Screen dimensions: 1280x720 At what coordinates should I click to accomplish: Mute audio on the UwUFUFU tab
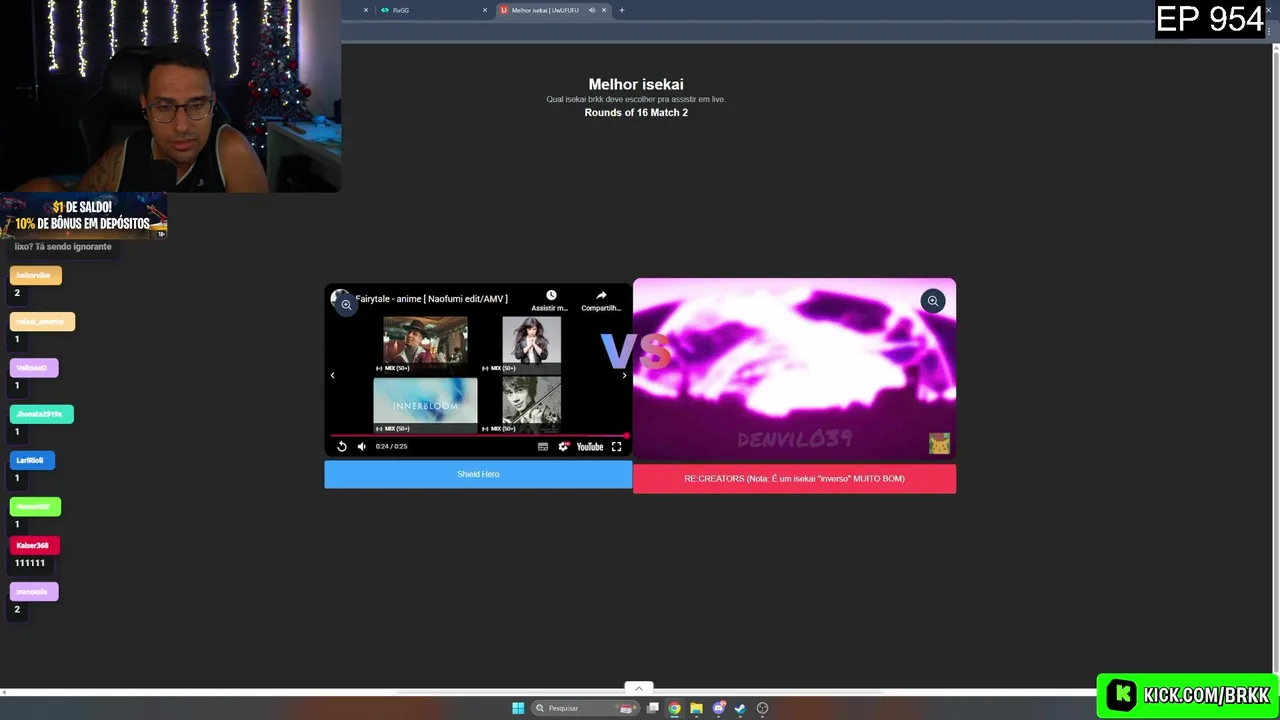591,10
